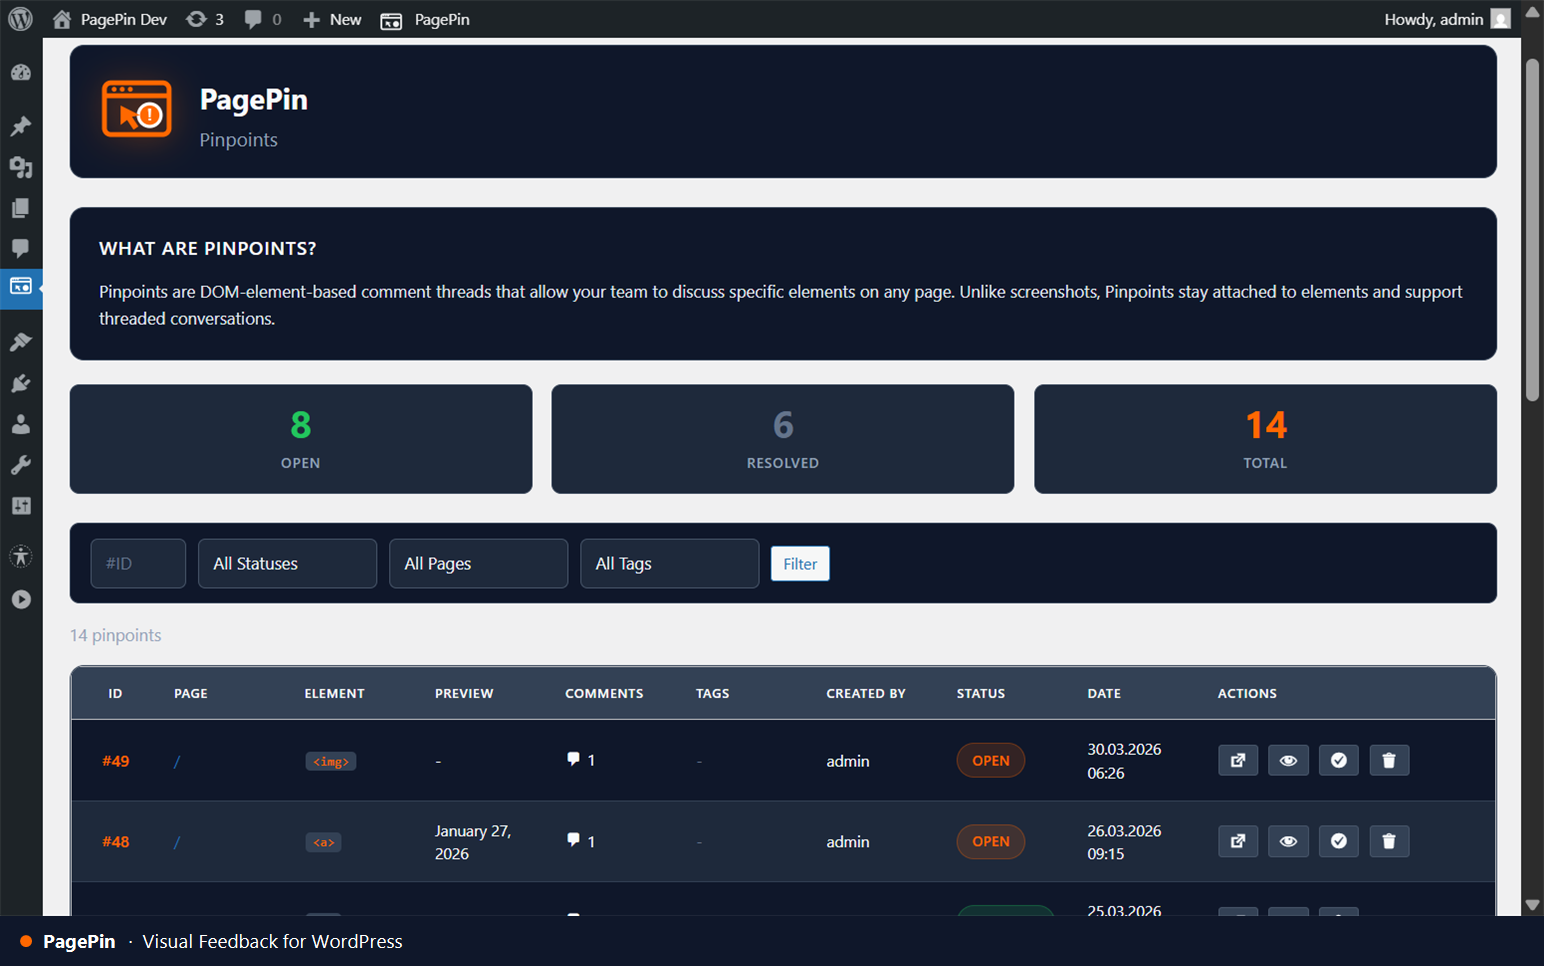Open the All Tags dropdown
This screenshot has height=966, width=1544.
669,563
